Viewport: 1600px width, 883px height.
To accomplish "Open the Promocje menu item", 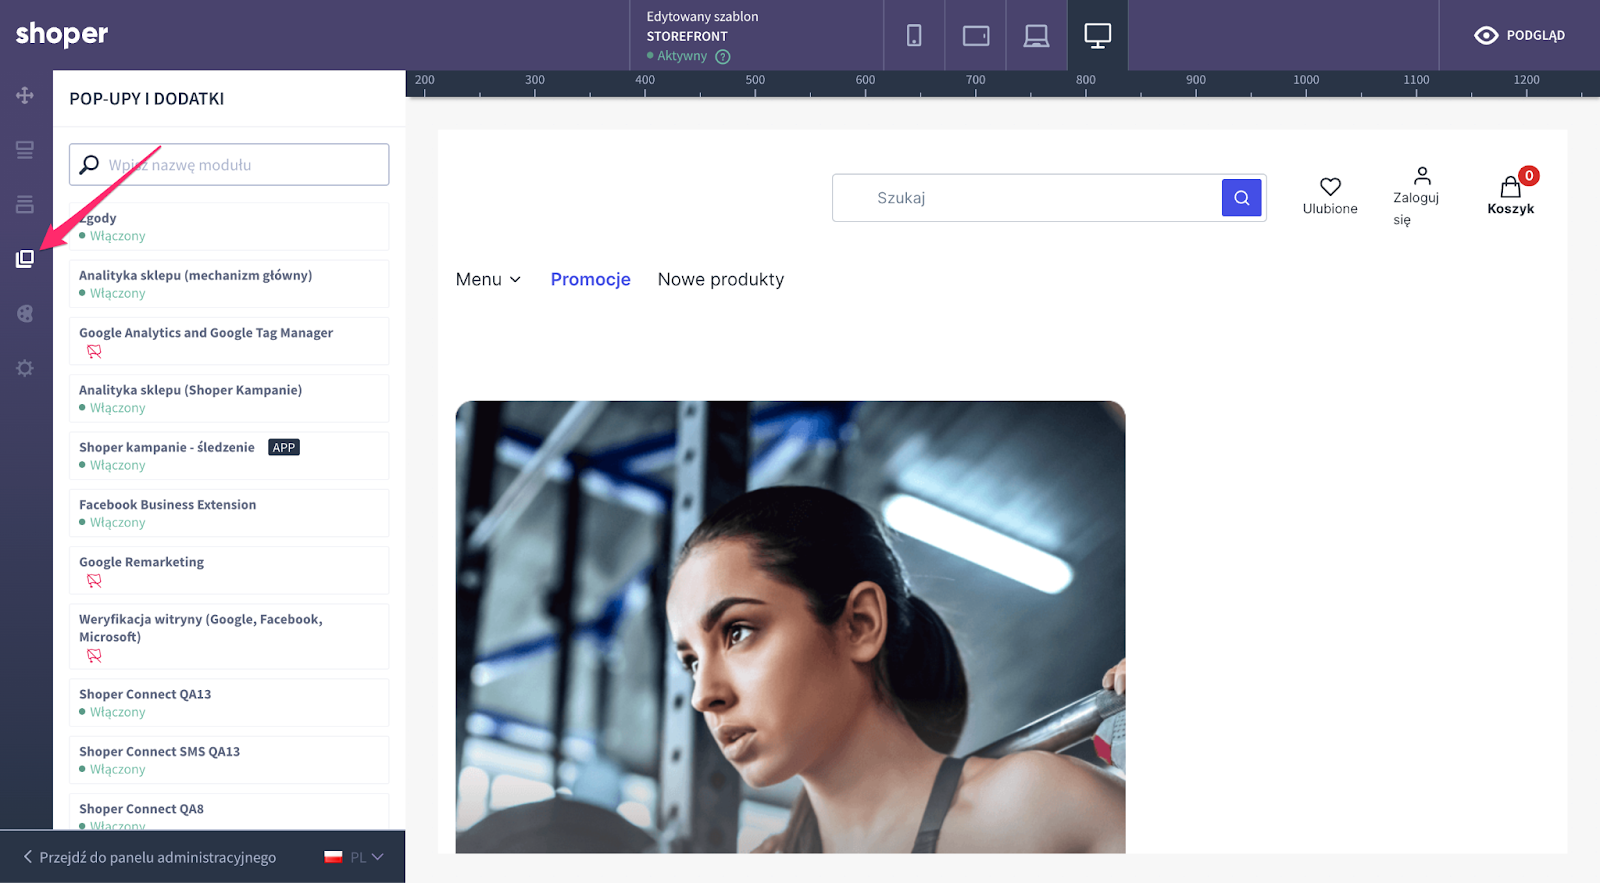I will point(590,280).
